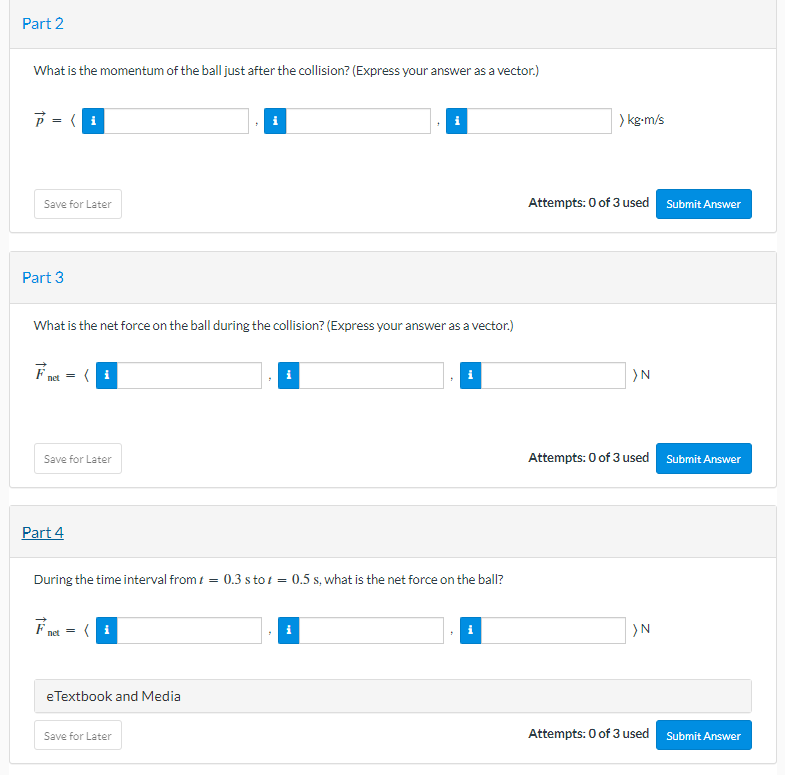Save Part 3 for later
The height and width of the screenshot is (775, 785).
point(78,459)
